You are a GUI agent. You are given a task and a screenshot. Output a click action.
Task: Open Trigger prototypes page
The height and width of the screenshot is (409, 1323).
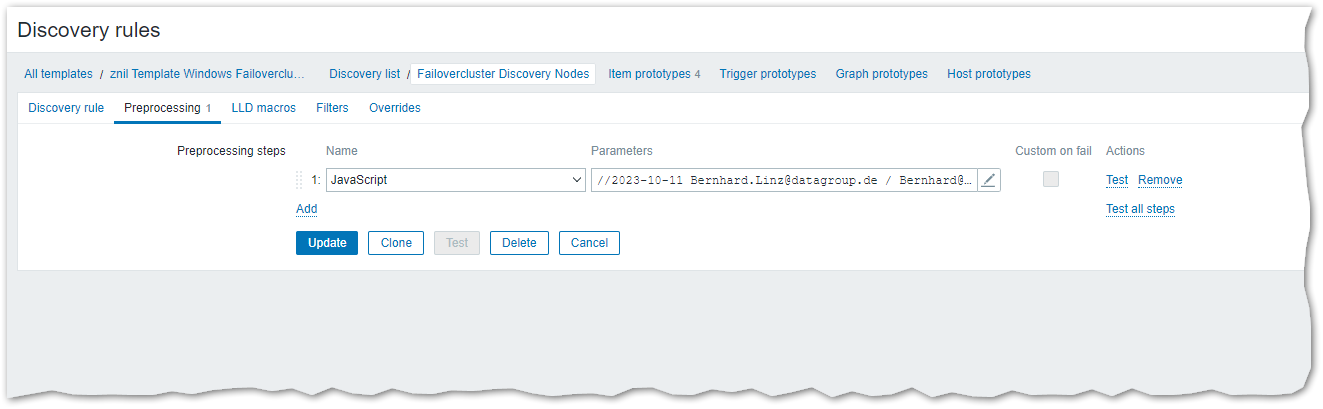(767, 74)
